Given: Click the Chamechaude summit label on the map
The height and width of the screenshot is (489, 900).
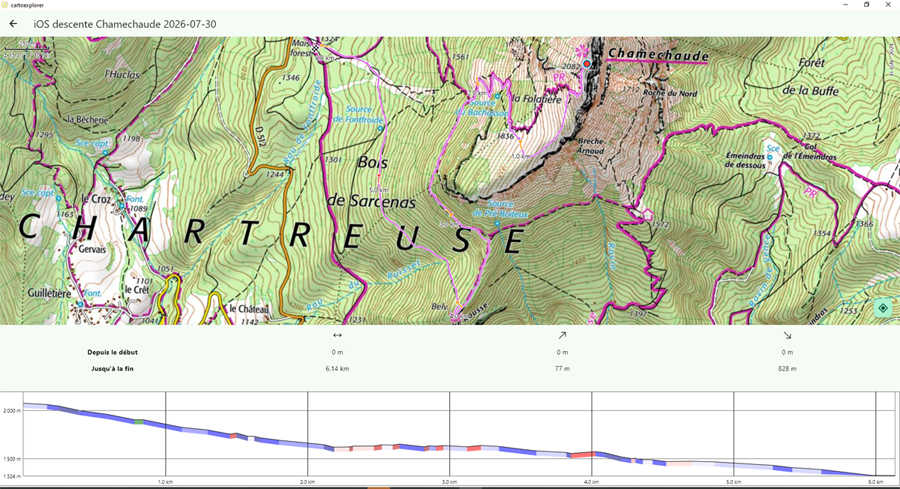Looking at the screenshot, I should pos(658,55).
